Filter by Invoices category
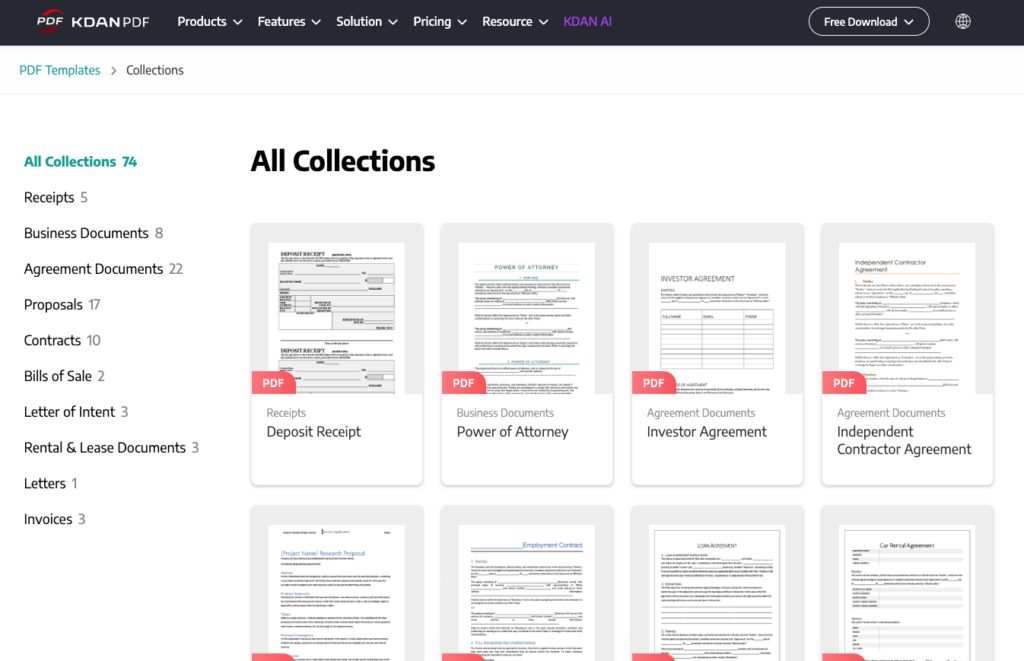The width and height of the screenshot is (1024, 661). tap(54, 519)
